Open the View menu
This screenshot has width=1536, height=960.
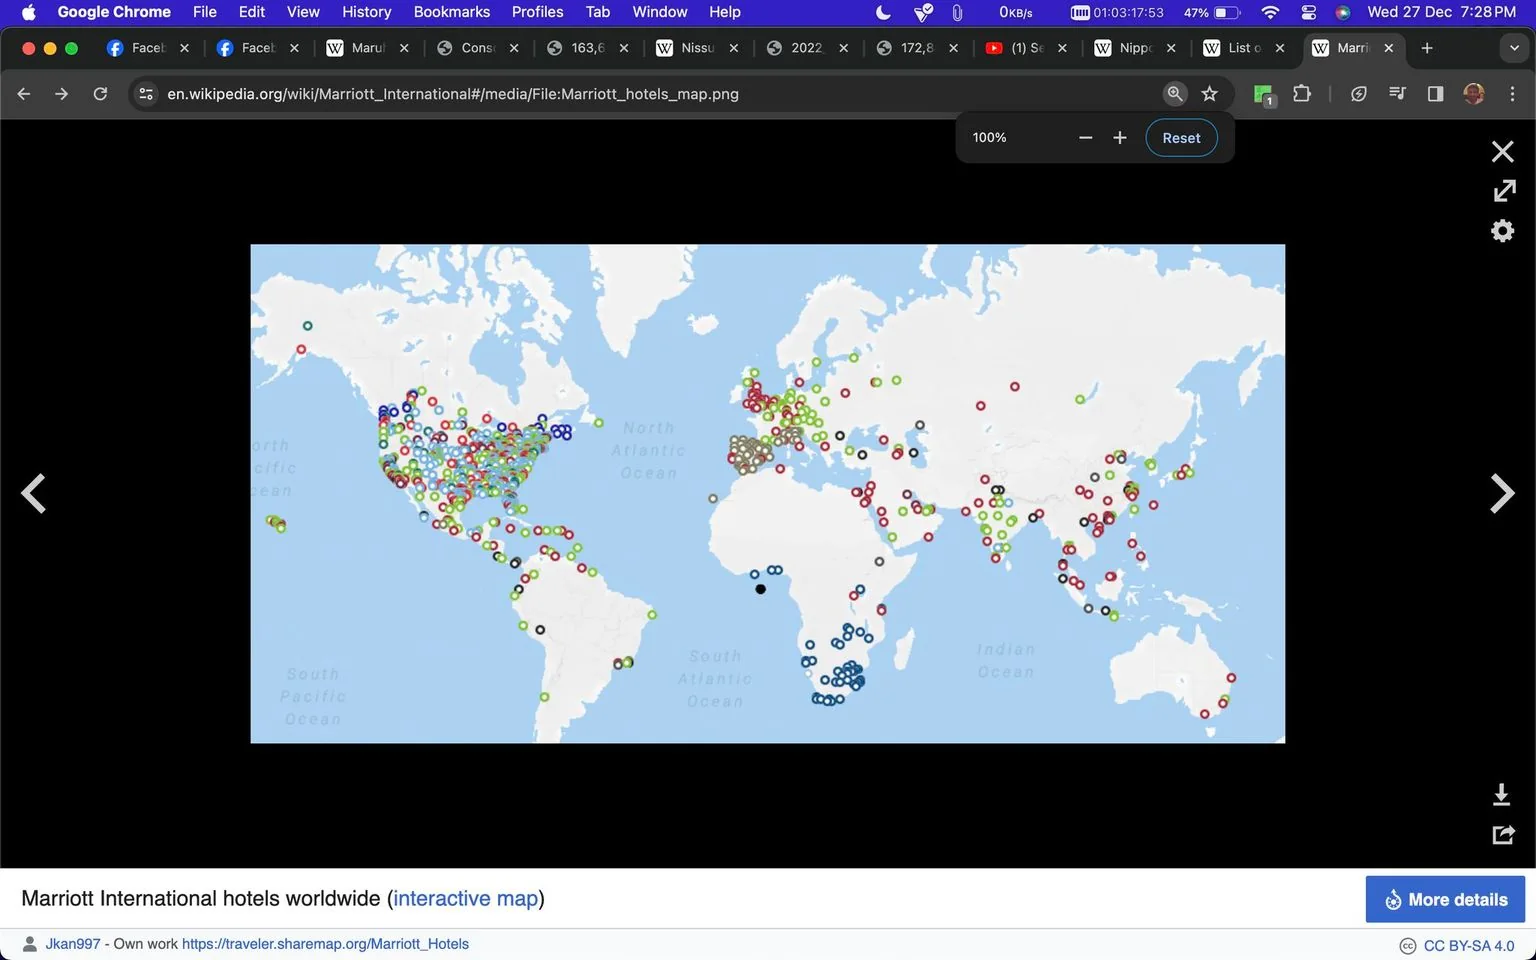[x=303, y=12]
